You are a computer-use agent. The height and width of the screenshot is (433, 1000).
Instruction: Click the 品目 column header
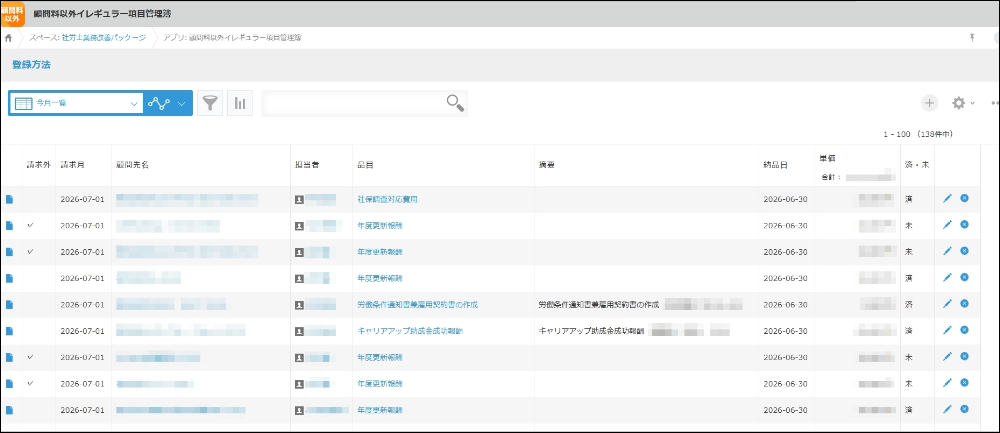[x=365, y=165]
